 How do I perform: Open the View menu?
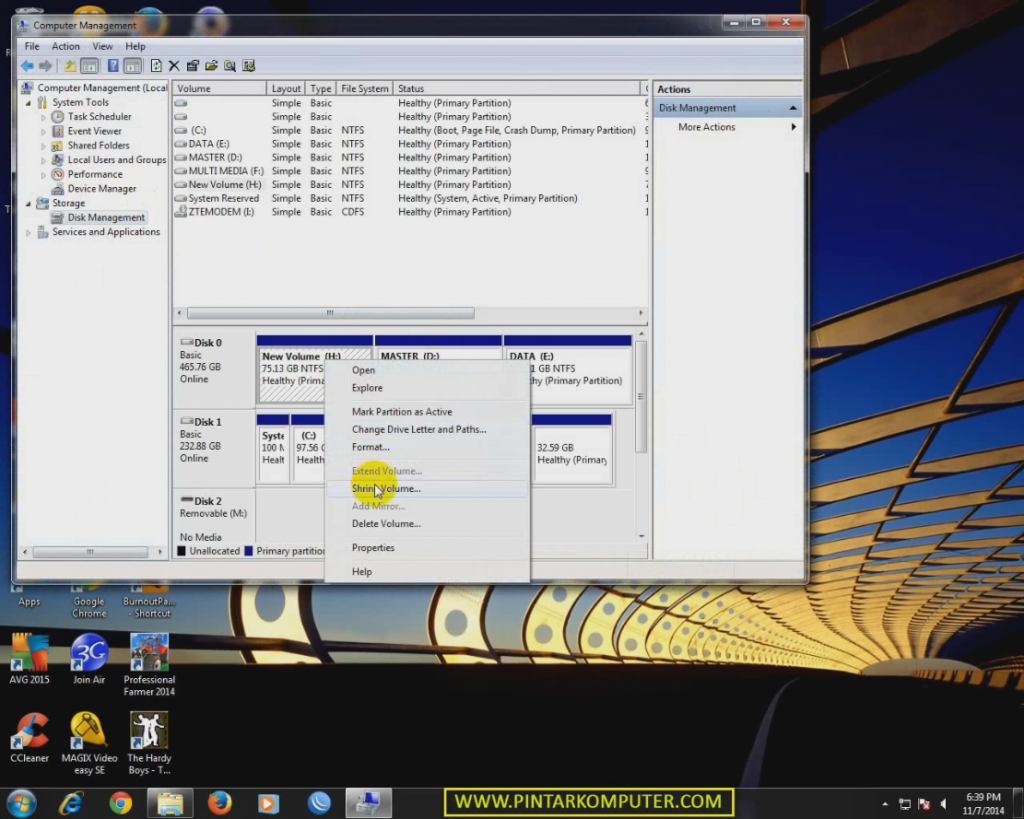[102, 46]
